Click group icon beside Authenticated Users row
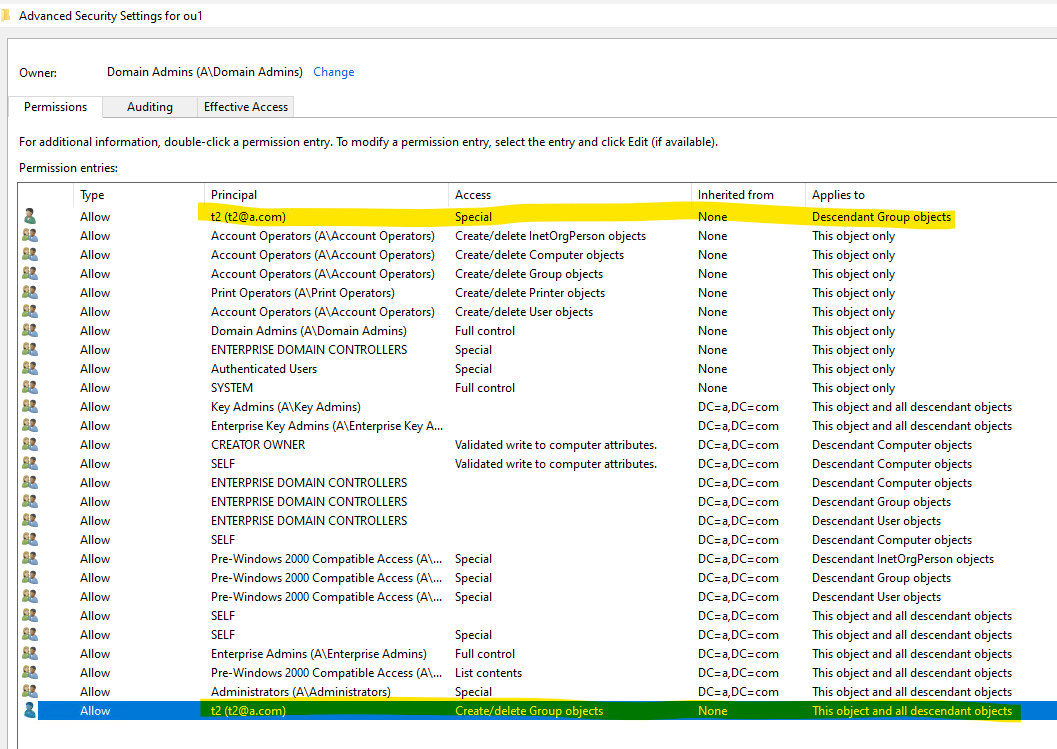The width and height of the screenshot is (1057, 749). (30, 368)
